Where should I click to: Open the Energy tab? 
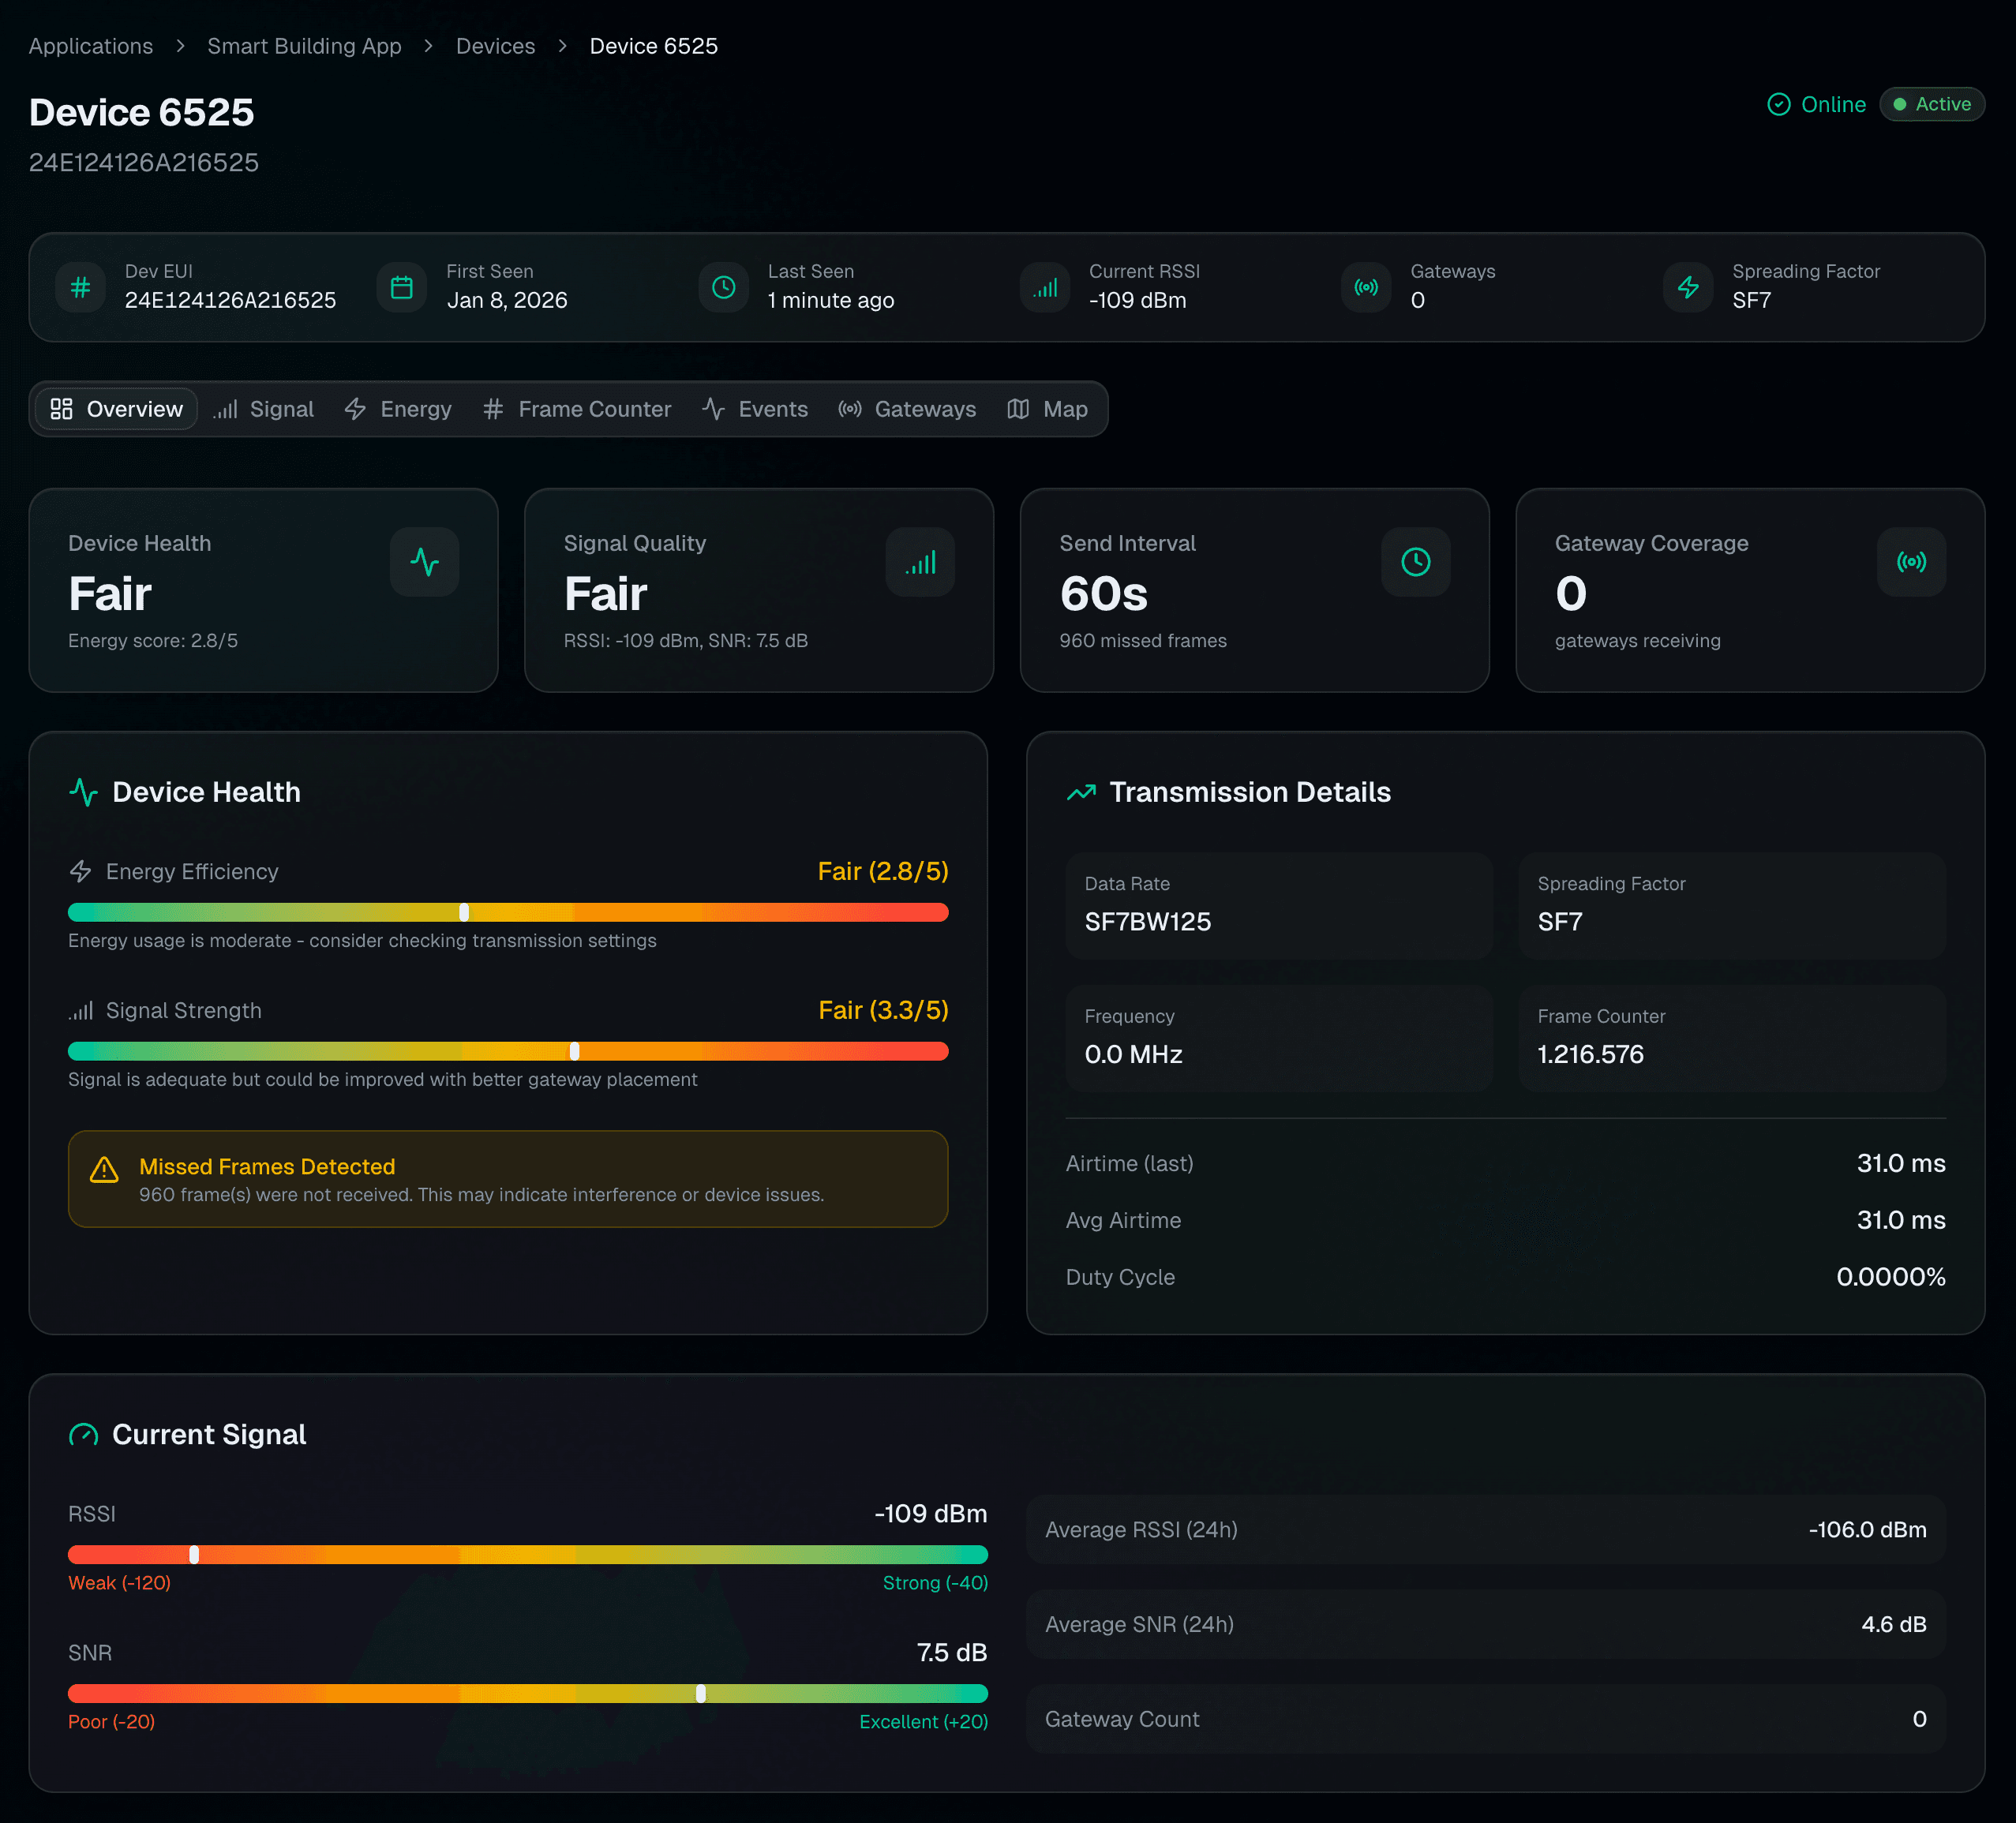398,409
